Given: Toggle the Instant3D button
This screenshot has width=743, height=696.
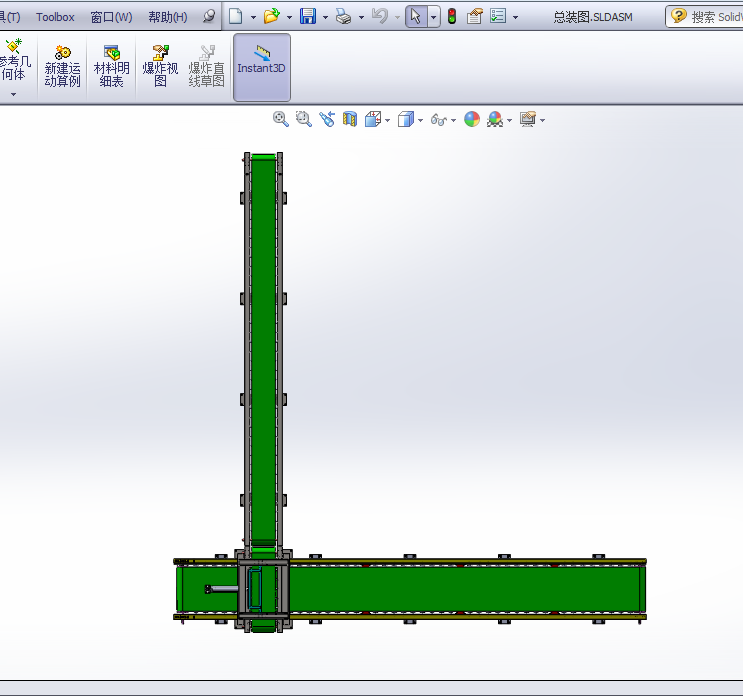Looking at the screenshot, I should [262, 67].
